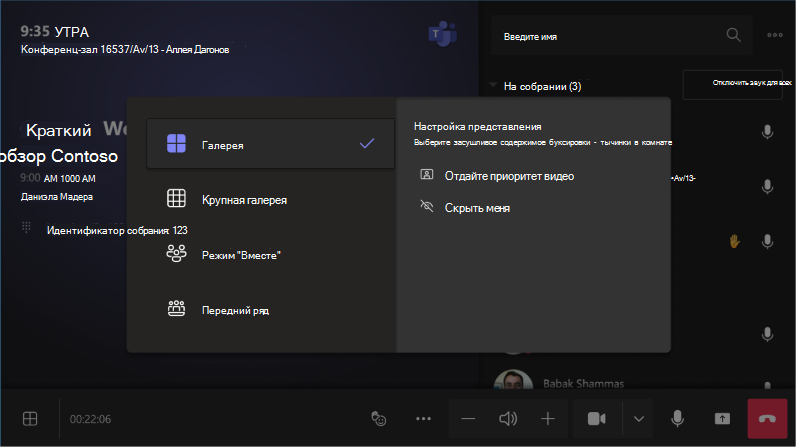This screenshot has height=447, width=796.
Task: Open the layout view button in bottom bar
Action: click(x=30, y=419)
